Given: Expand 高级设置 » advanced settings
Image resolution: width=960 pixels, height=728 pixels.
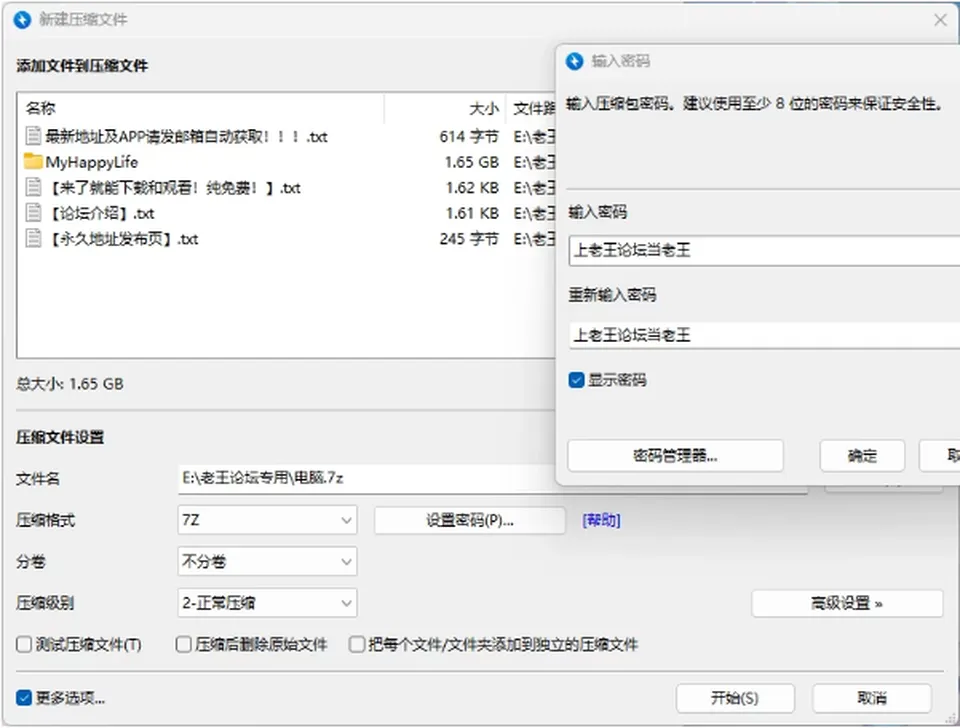Looking at the screenshot, I should tap(847, 604).
